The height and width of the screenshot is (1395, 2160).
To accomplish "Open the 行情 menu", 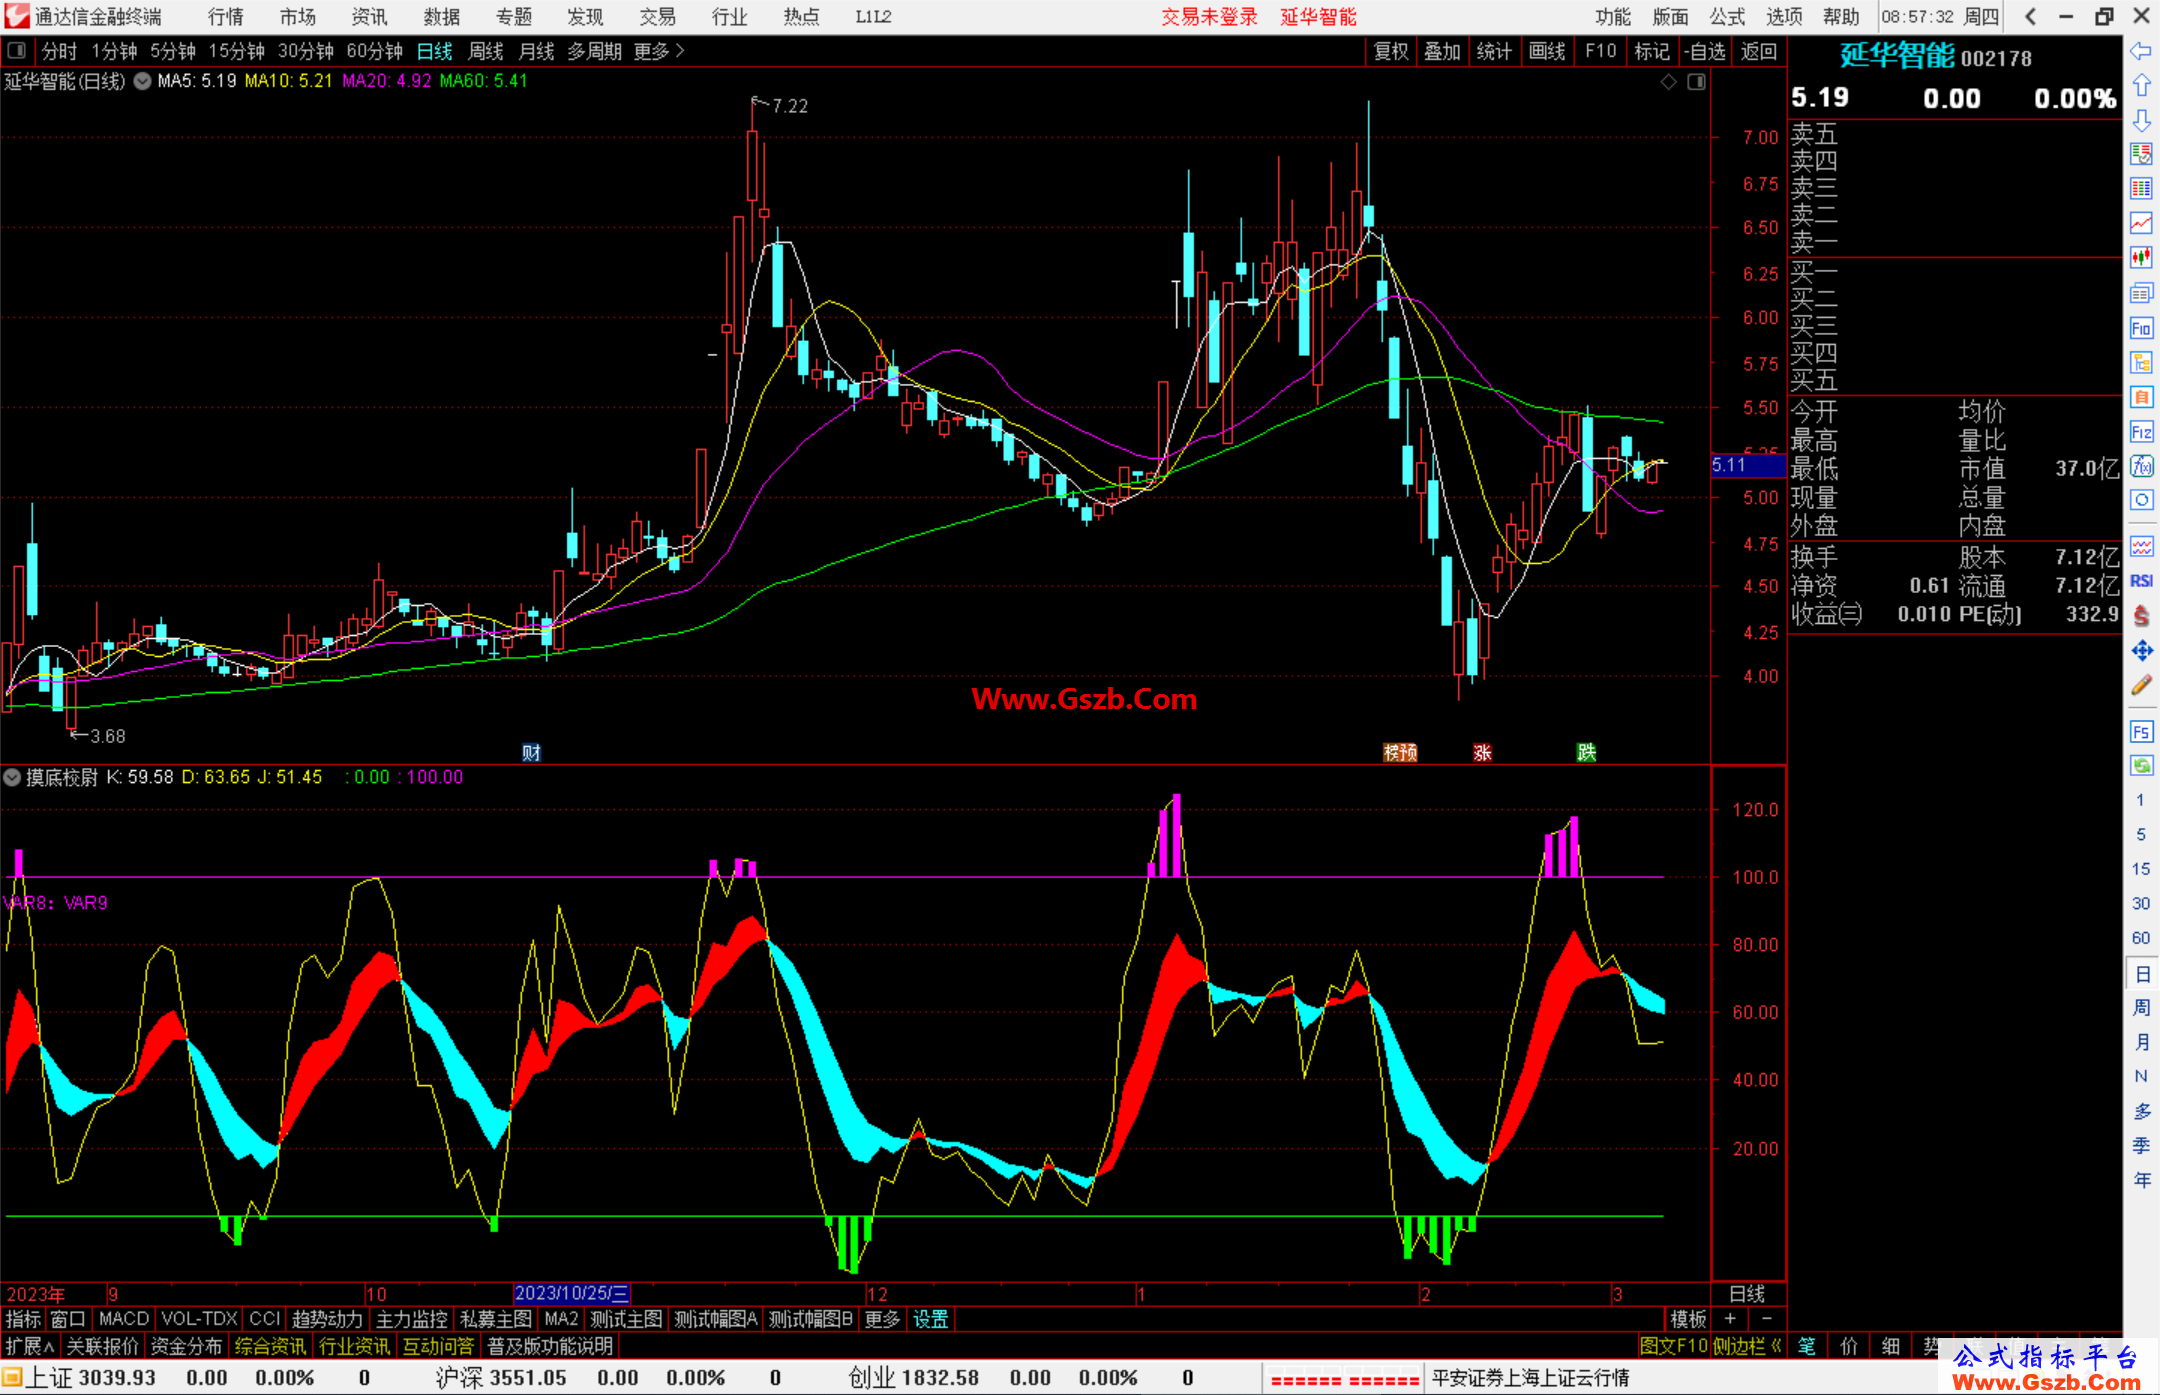I will tap(226, 16).
